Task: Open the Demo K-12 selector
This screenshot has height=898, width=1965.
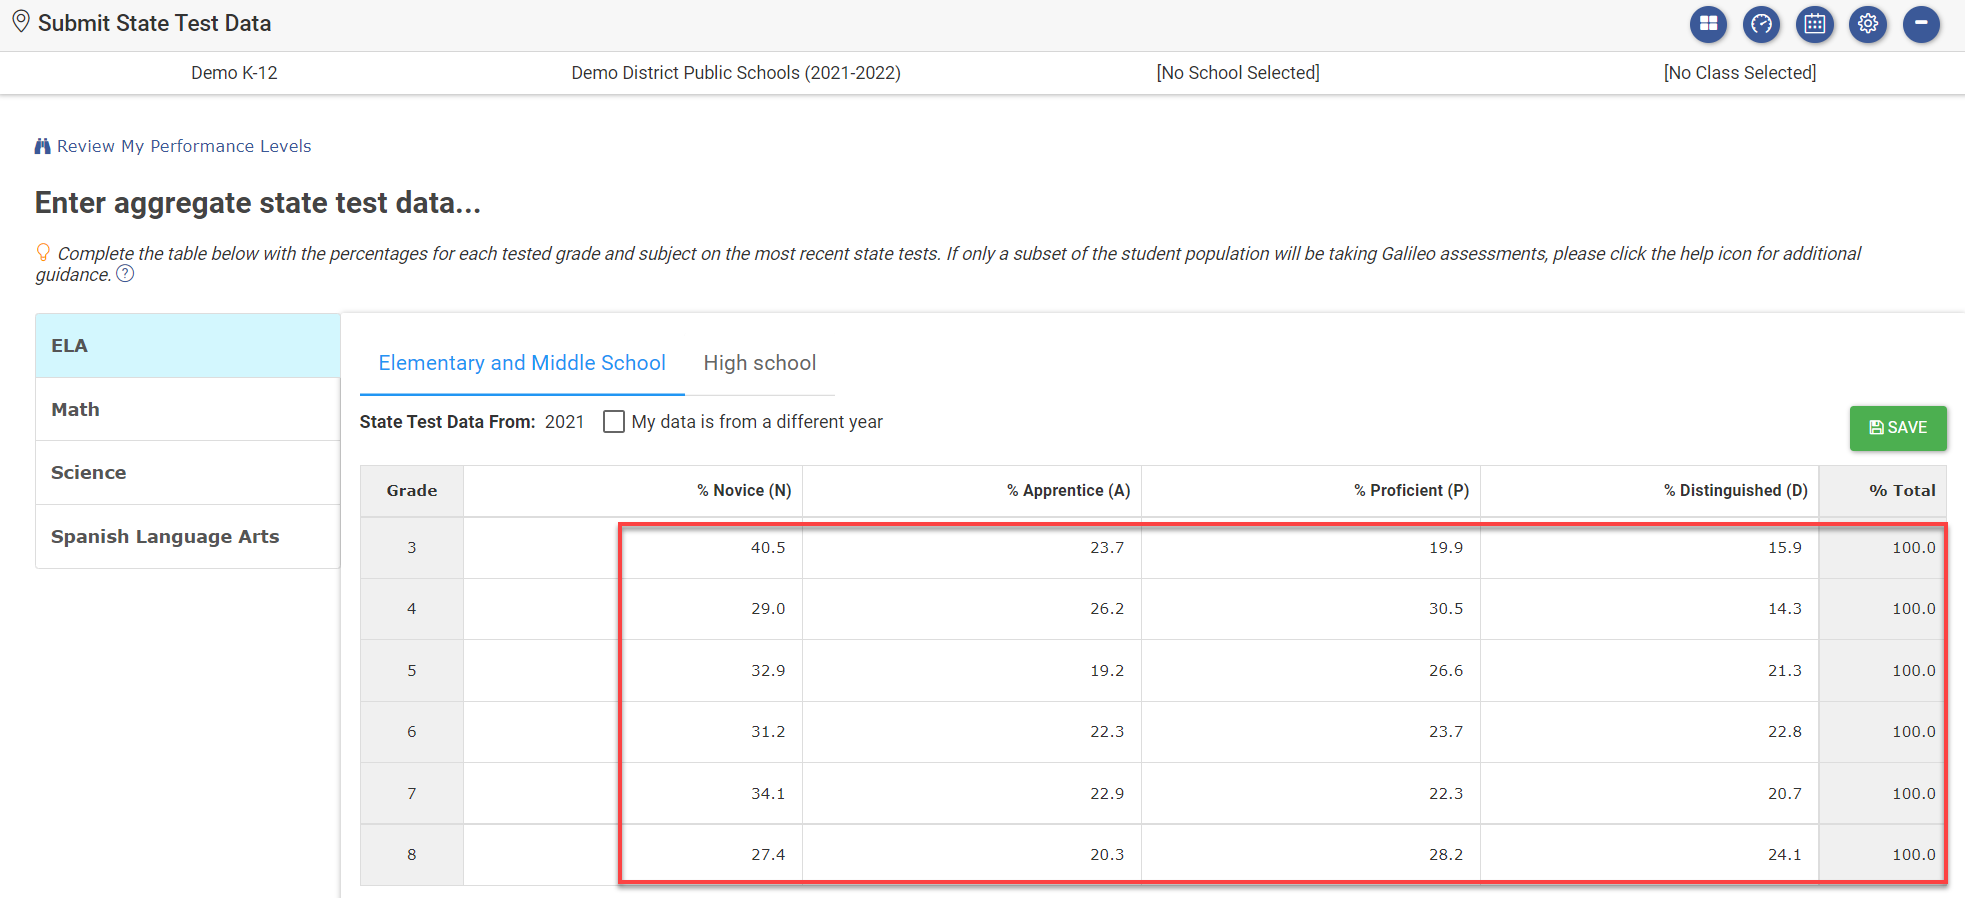Action: [234, 73]
